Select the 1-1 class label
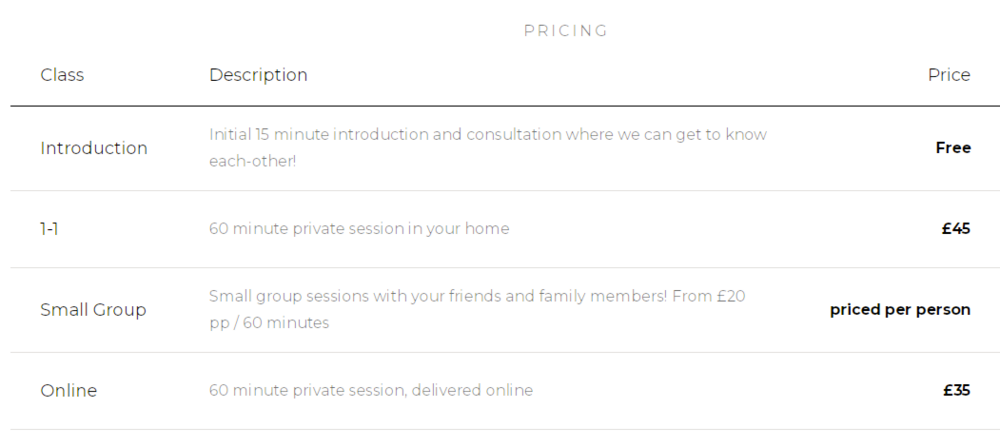The height and width of the screenshot is (447, 1000). point(49,229)
